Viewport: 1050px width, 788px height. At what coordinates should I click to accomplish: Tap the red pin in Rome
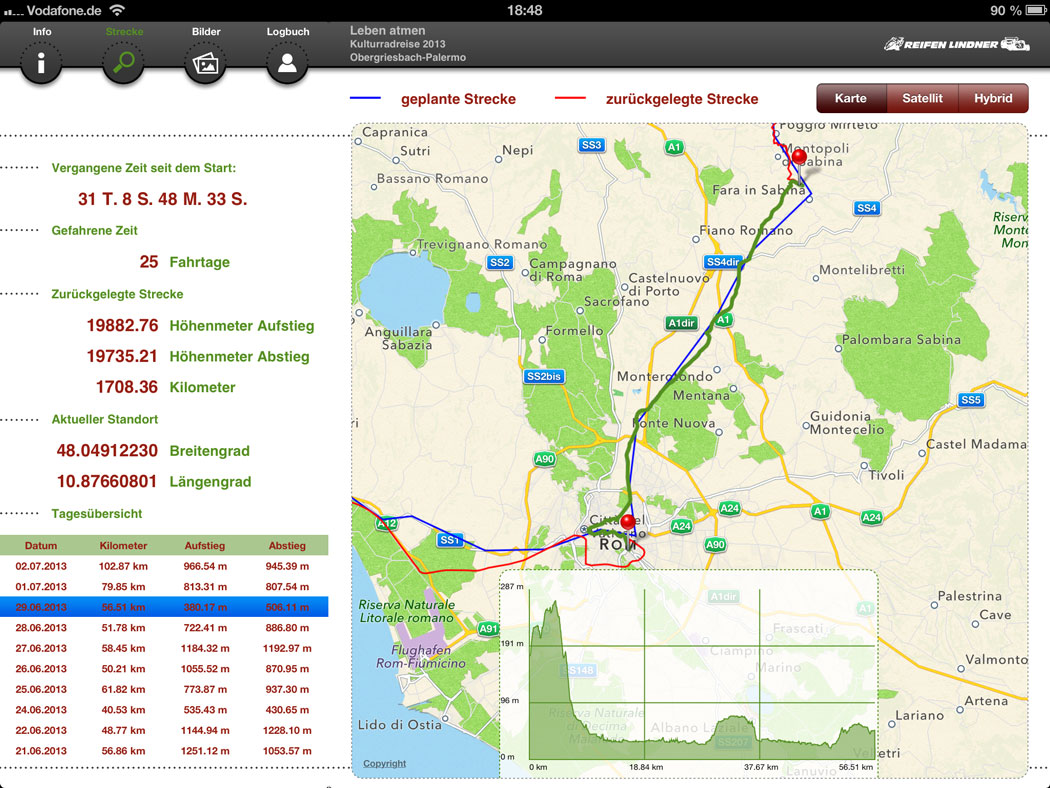628,522
